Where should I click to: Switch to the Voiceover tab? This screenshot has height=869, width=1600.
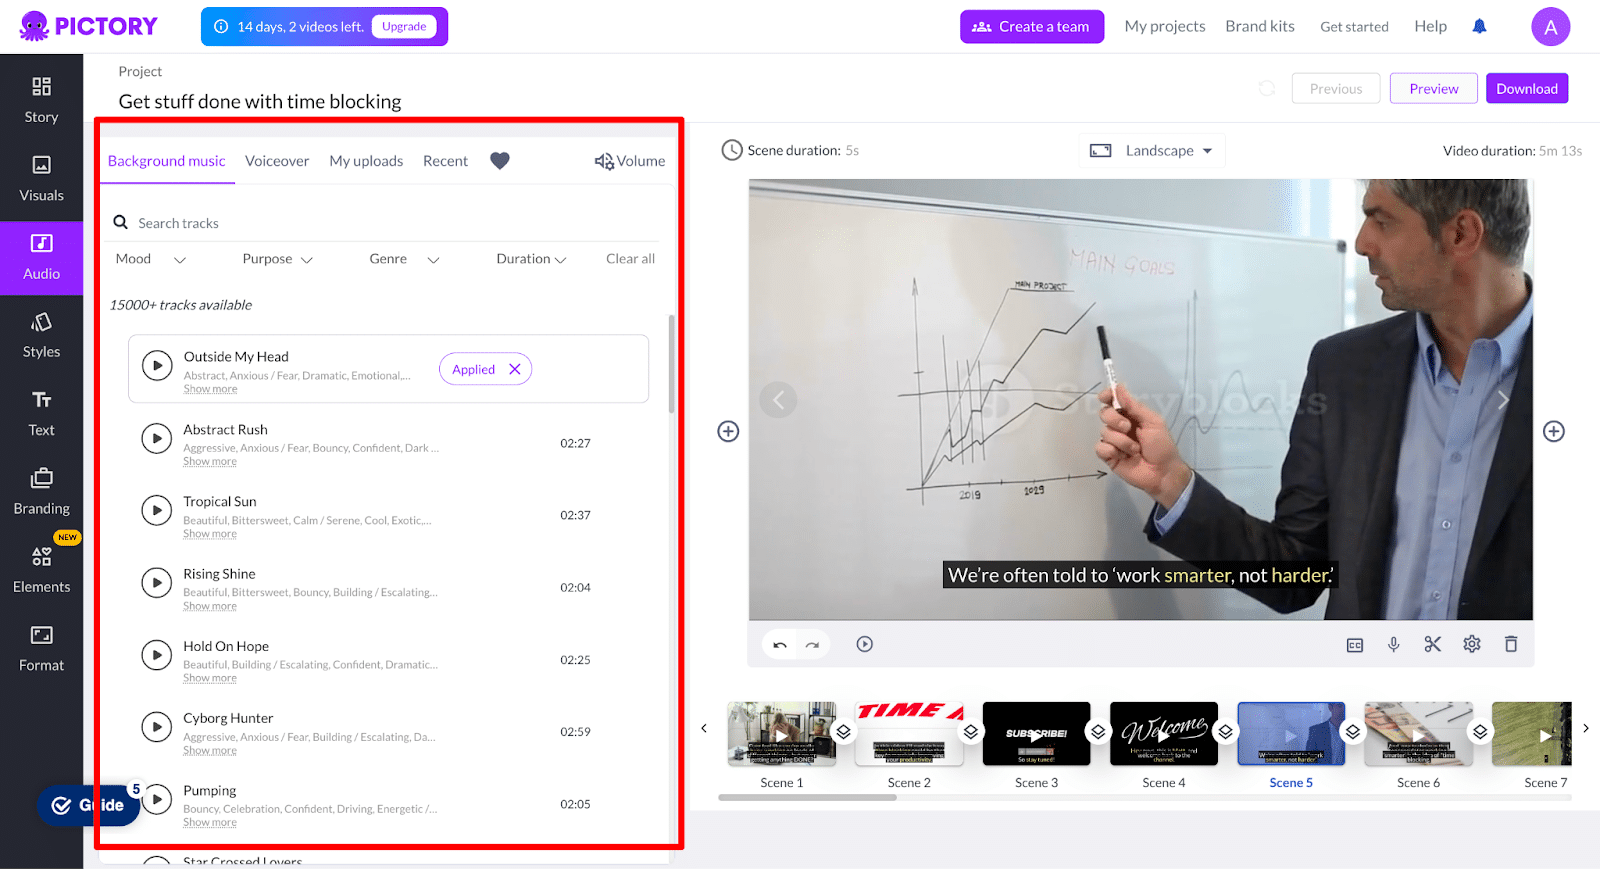[277, 161]
